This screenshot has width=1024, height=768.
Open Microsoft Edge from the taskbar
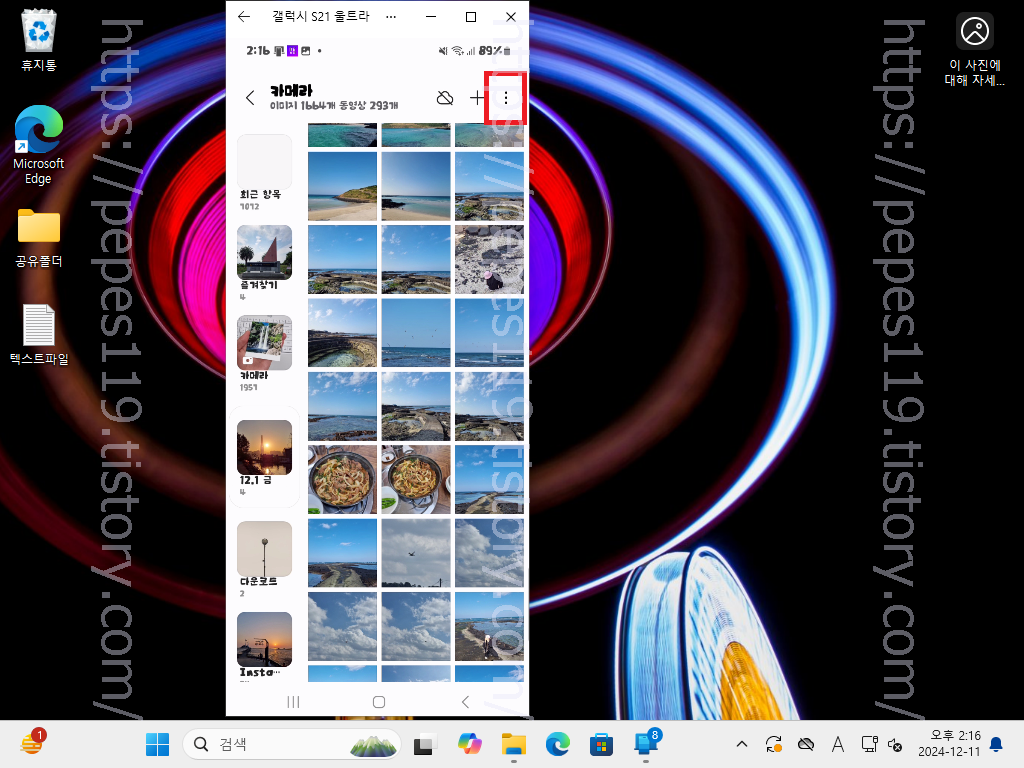coord(558,744)
